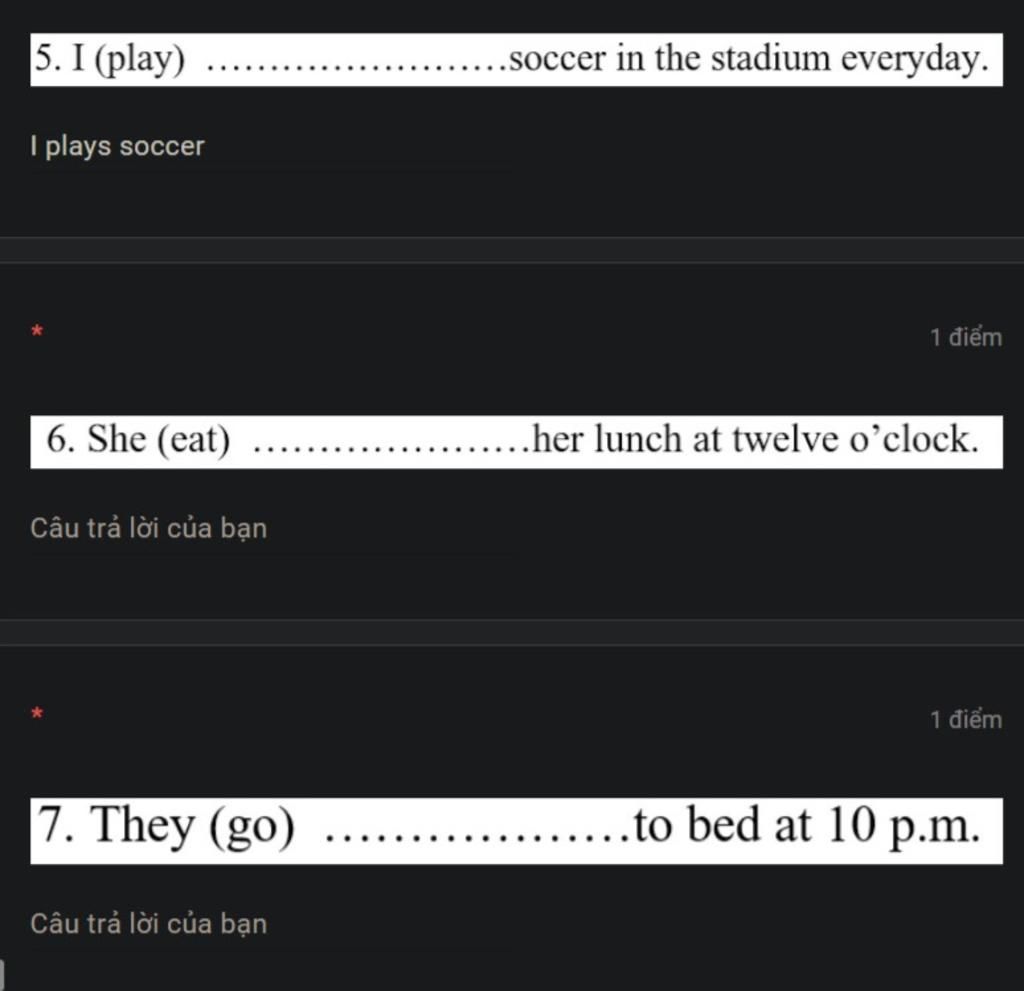Click the question number "7." in the image
This screenshot has width=1024, height=991.
56,827
